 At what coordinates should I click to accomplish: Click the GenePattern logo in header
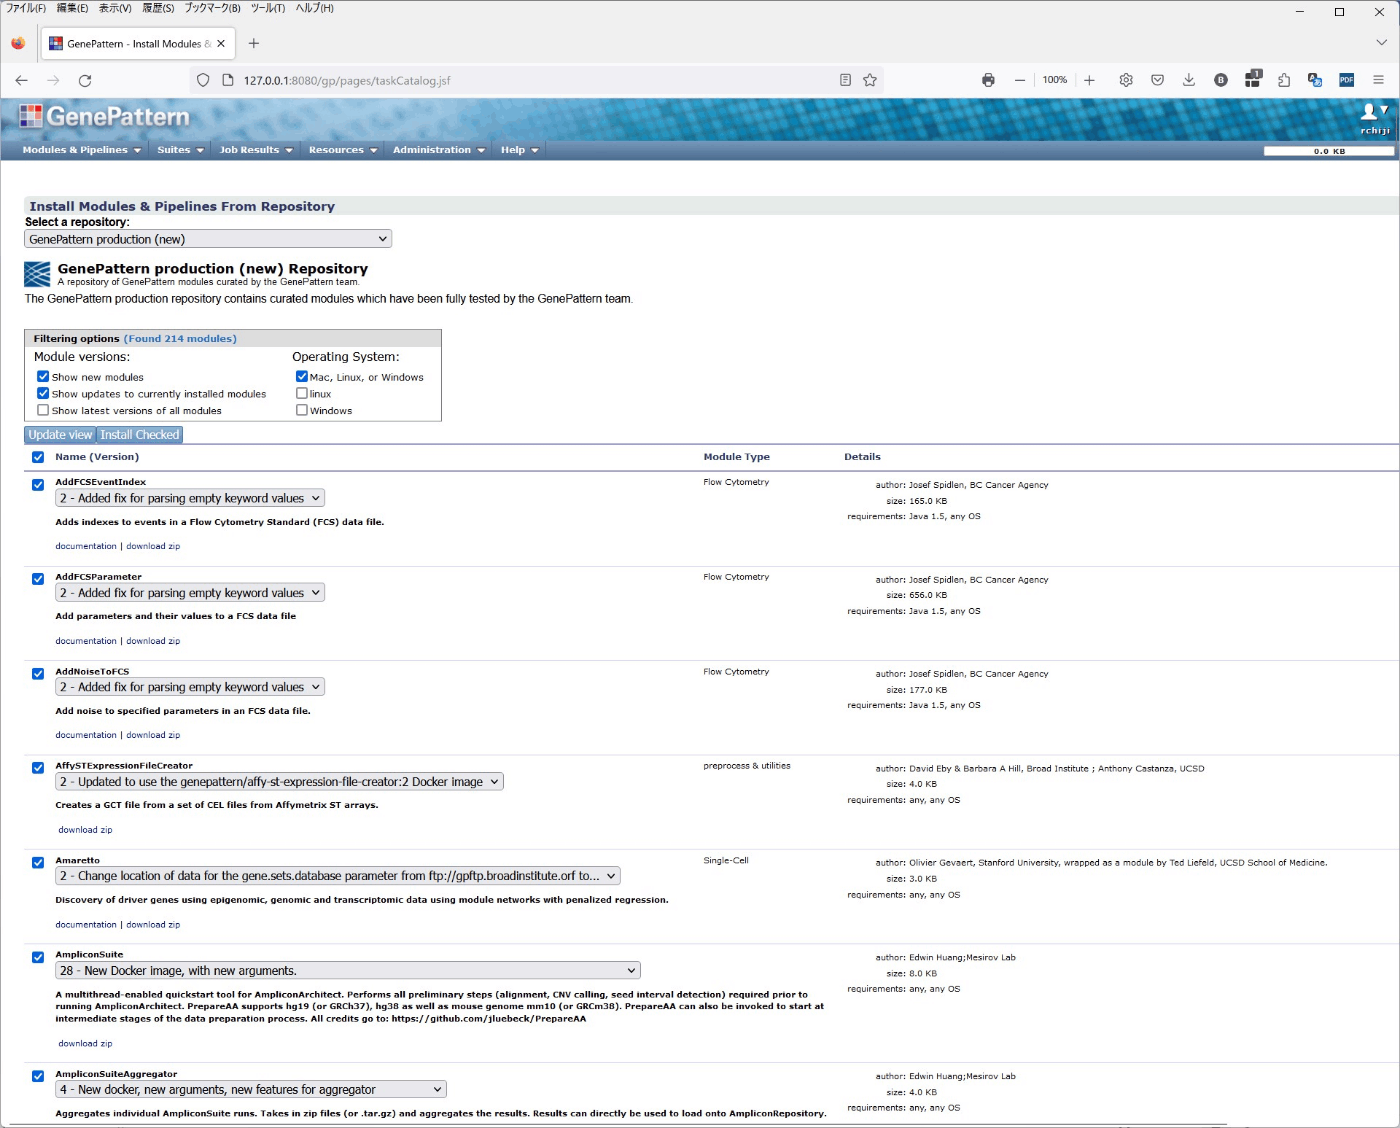pos(104,117)
